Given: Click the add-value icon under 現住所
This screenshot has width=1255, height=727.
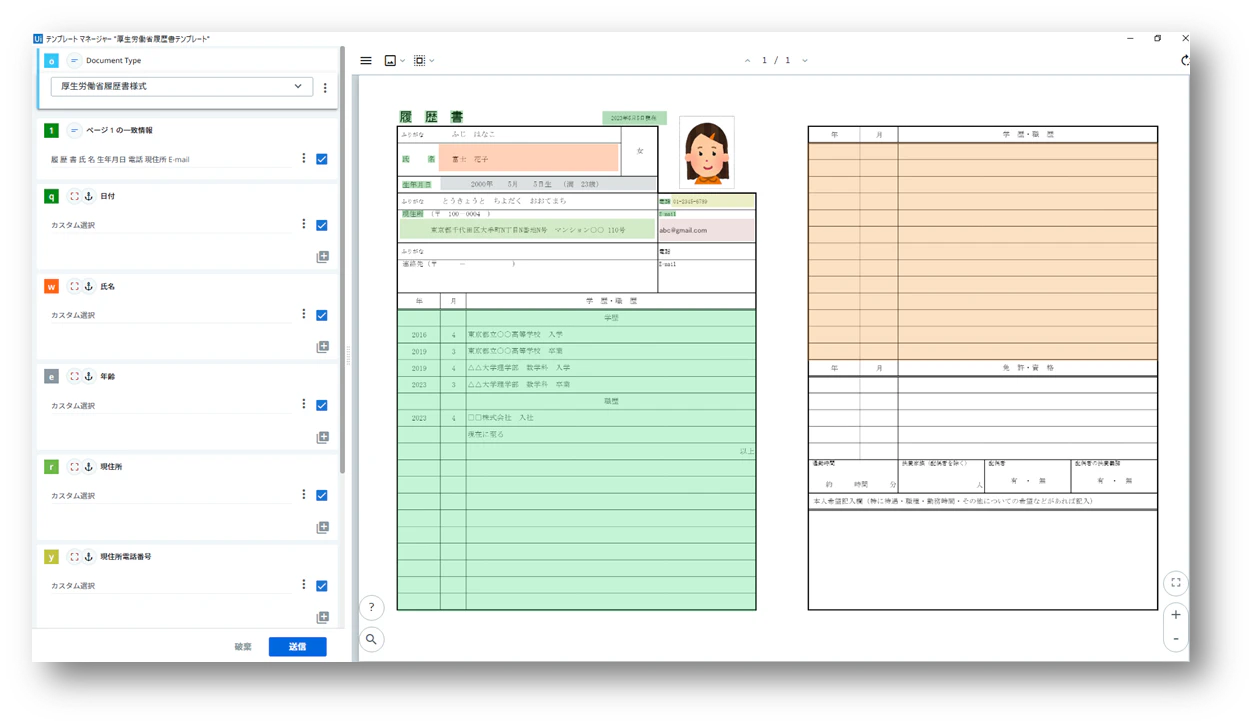Looking at the screenshot, I should [x=322, y=527].
